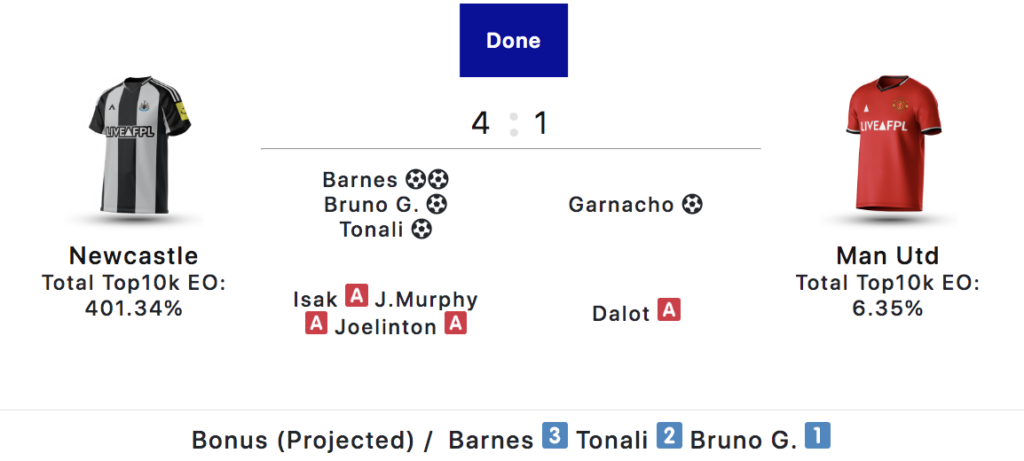
Task: Click the football icon next to Garnacho
Action: [692, 204]
